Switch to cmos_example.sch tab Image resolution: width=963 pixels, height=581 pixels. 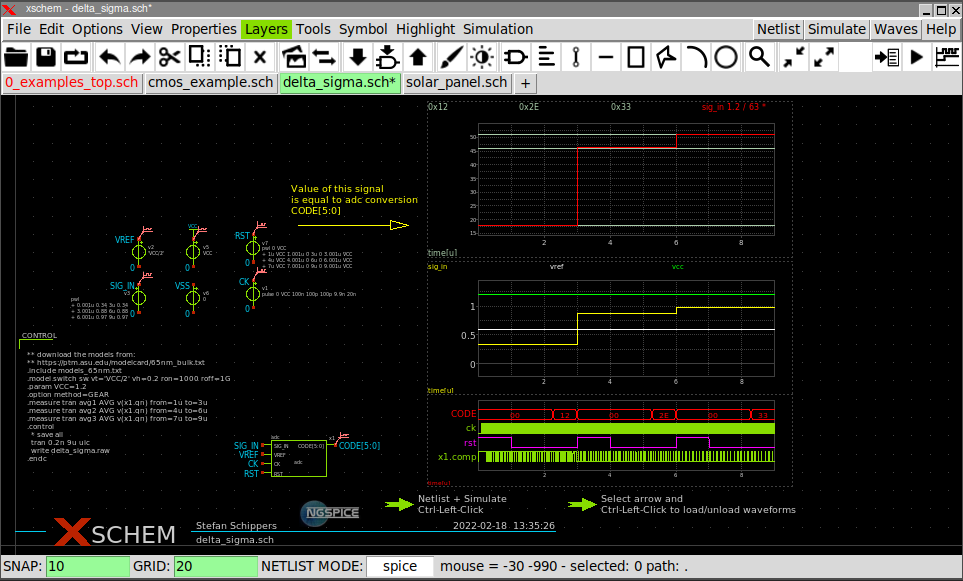[x=210, y=82]
